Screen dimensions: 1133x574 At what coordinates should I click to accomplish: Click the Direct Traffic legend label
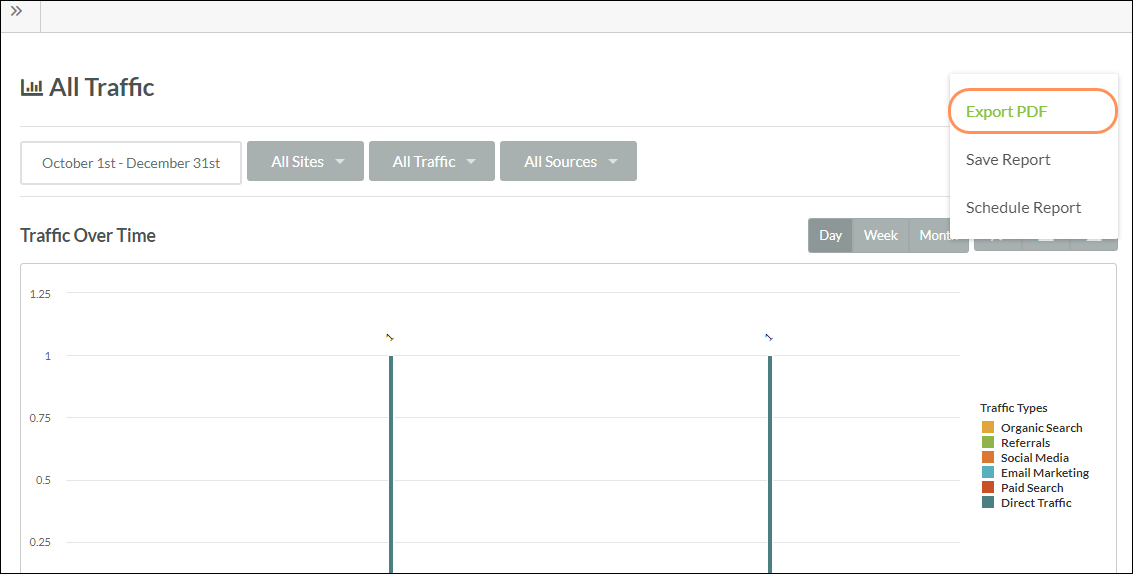tap(1036, 502)
